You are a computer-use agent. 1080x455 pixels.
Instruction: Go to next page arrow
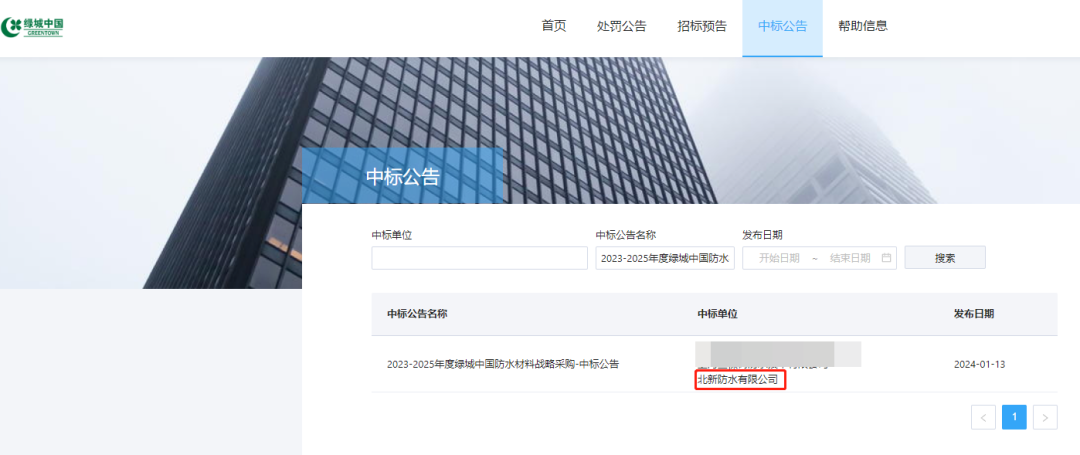[1045, 417]
